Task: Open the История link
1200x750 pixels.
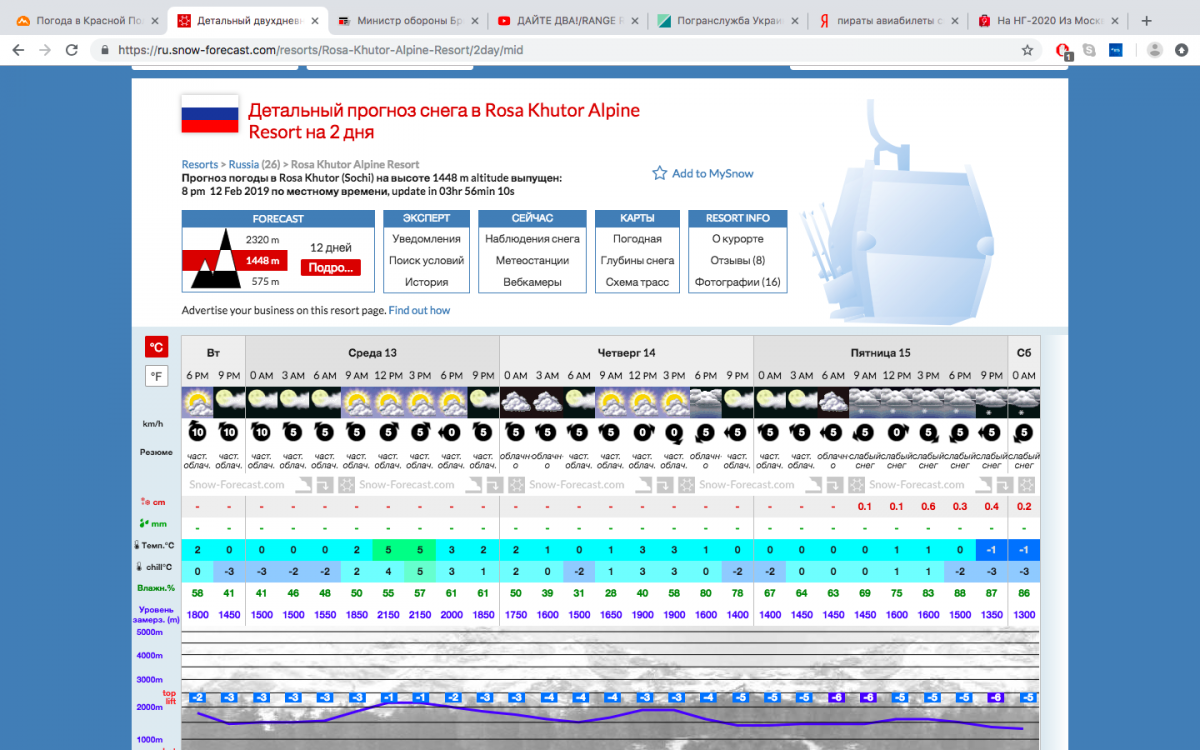Action: coord(427,282)
